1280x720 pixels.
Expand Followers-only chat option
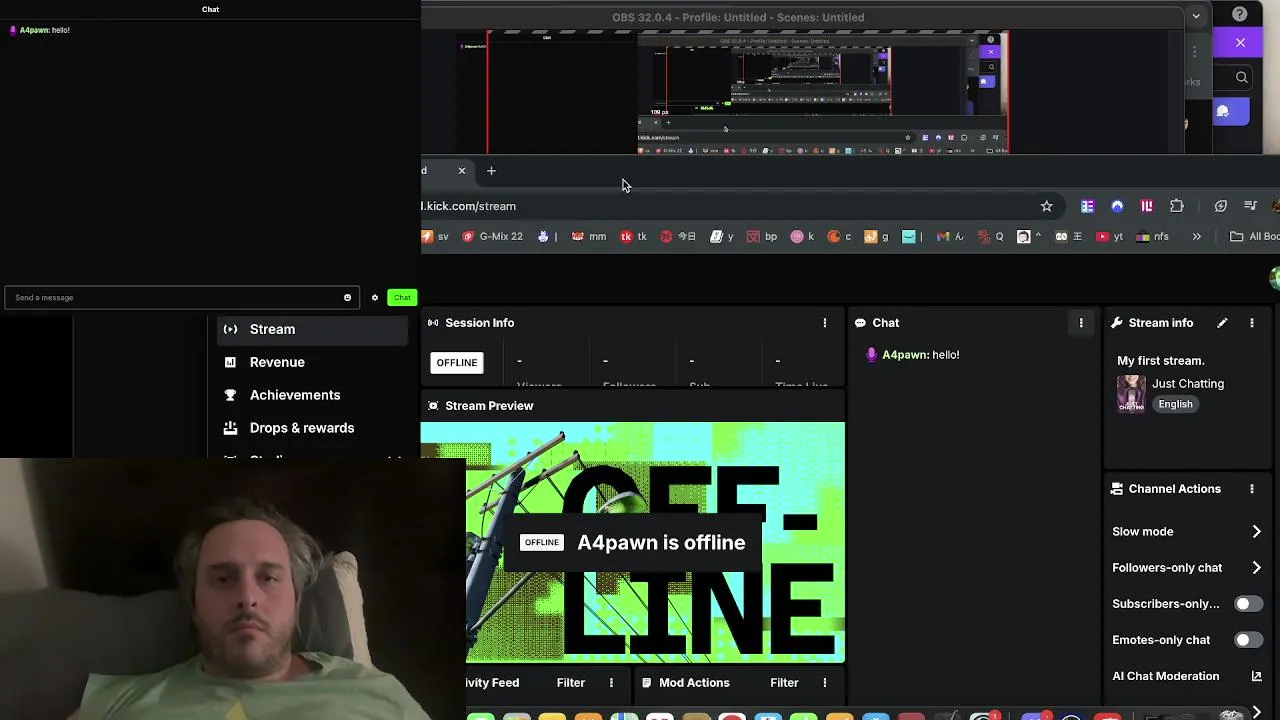1187,568
